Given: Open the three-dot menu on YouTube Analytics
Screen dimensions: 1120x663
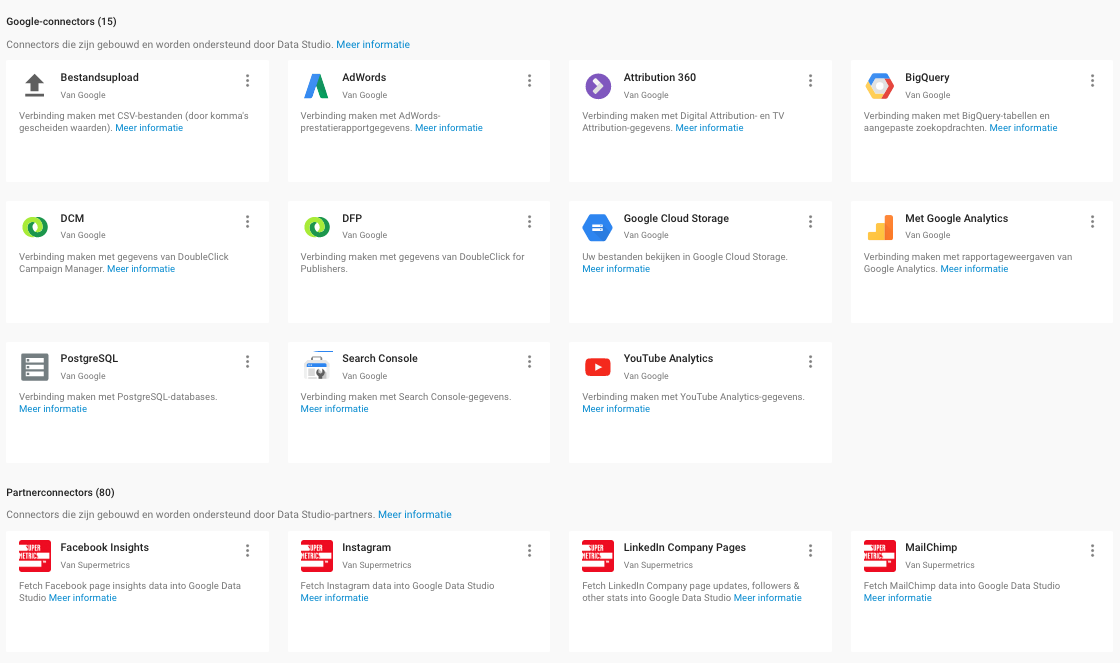Looking at the screenshot, I should tap(811, 362).
